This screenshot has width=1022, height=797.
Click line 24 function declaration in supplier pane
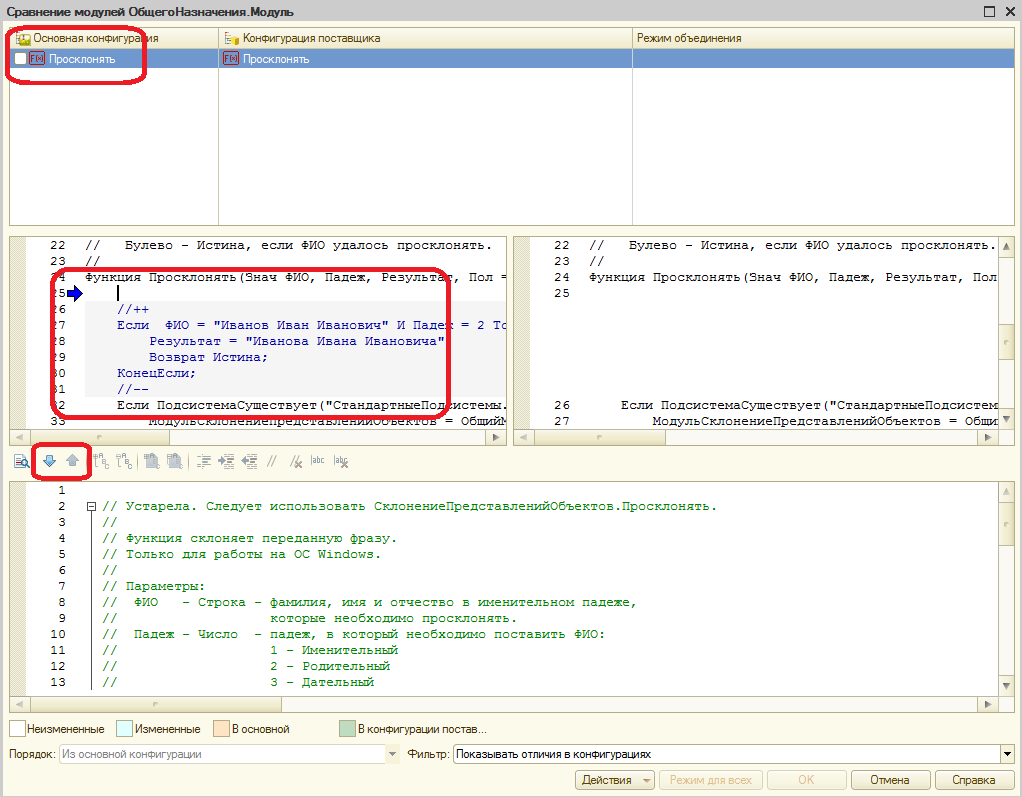(x=793, y=278)
